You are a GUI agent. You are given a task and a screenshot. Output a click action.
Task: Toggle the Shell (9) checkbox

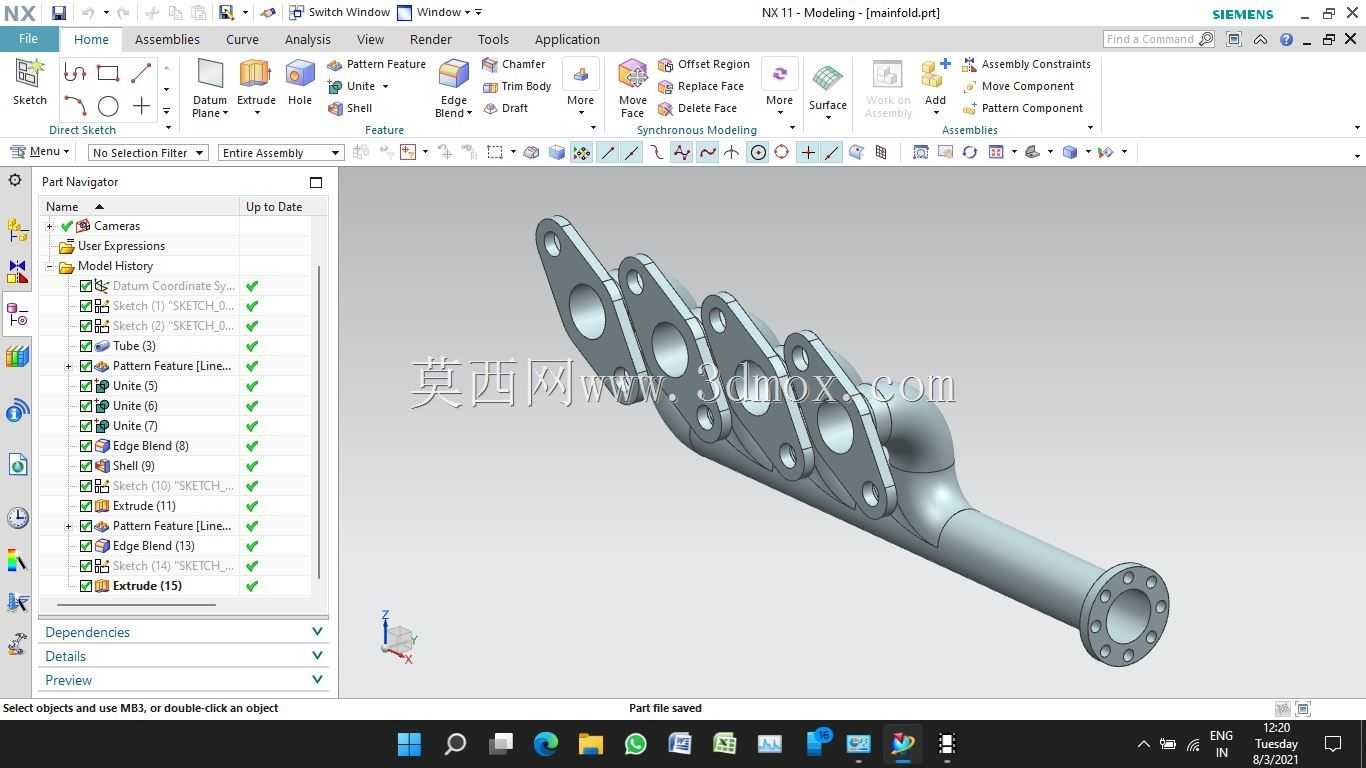point(86,466)
